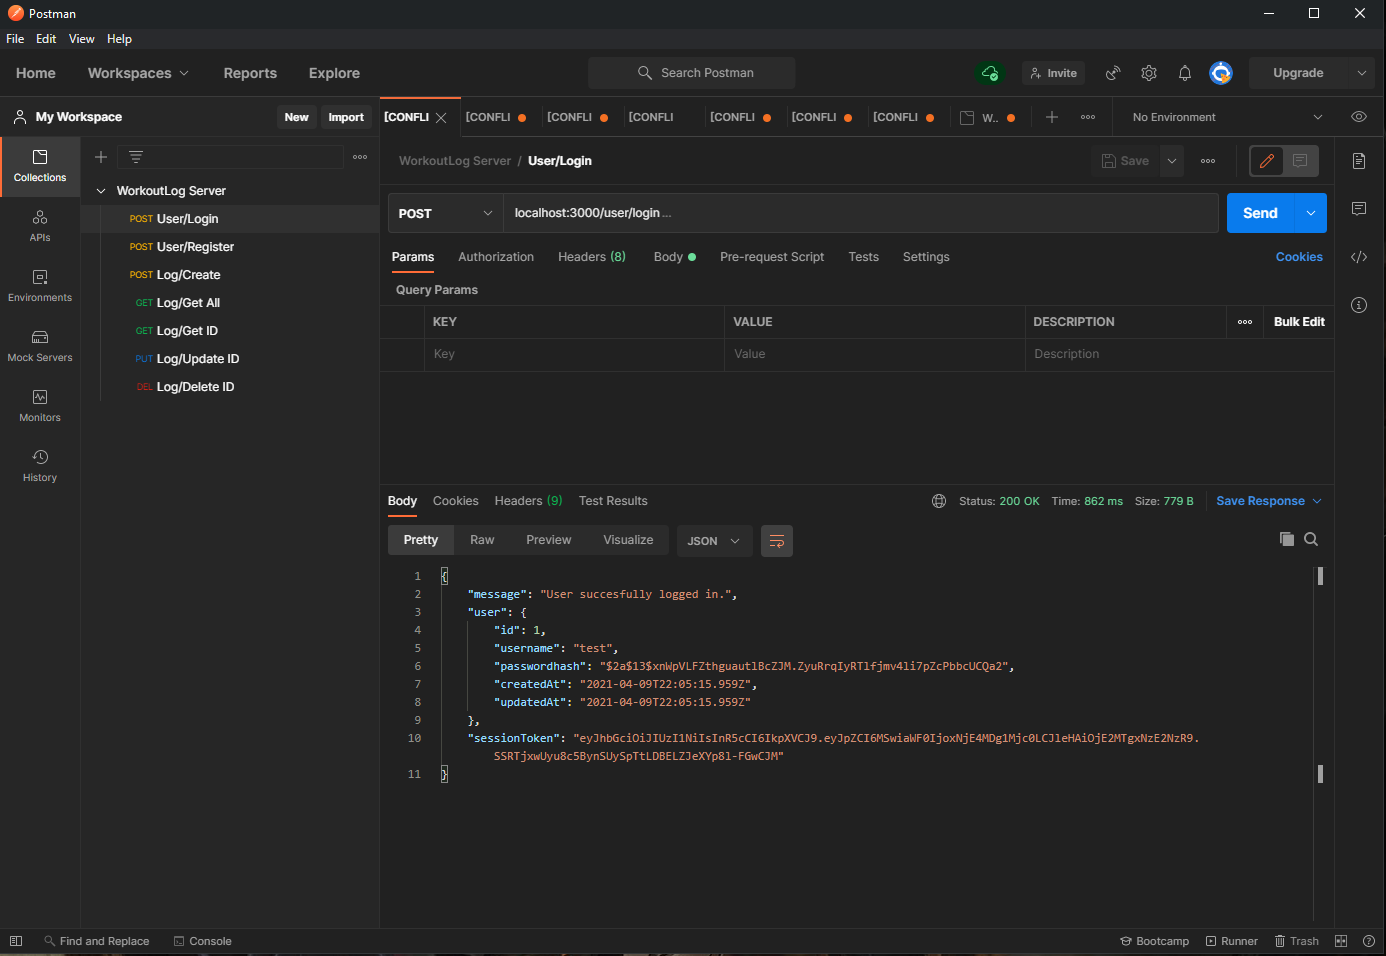This screenshot has width=1386, height=956.
Task: Click the Invite button
Action: 1053,73
